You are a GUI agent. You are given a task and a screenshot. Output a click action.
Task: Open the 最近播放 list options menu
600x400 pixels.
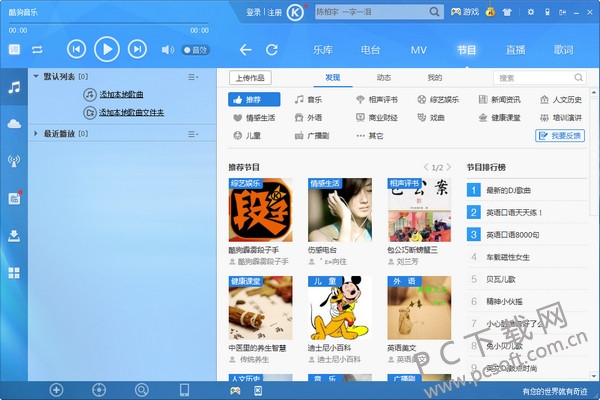tap(193, 134)
